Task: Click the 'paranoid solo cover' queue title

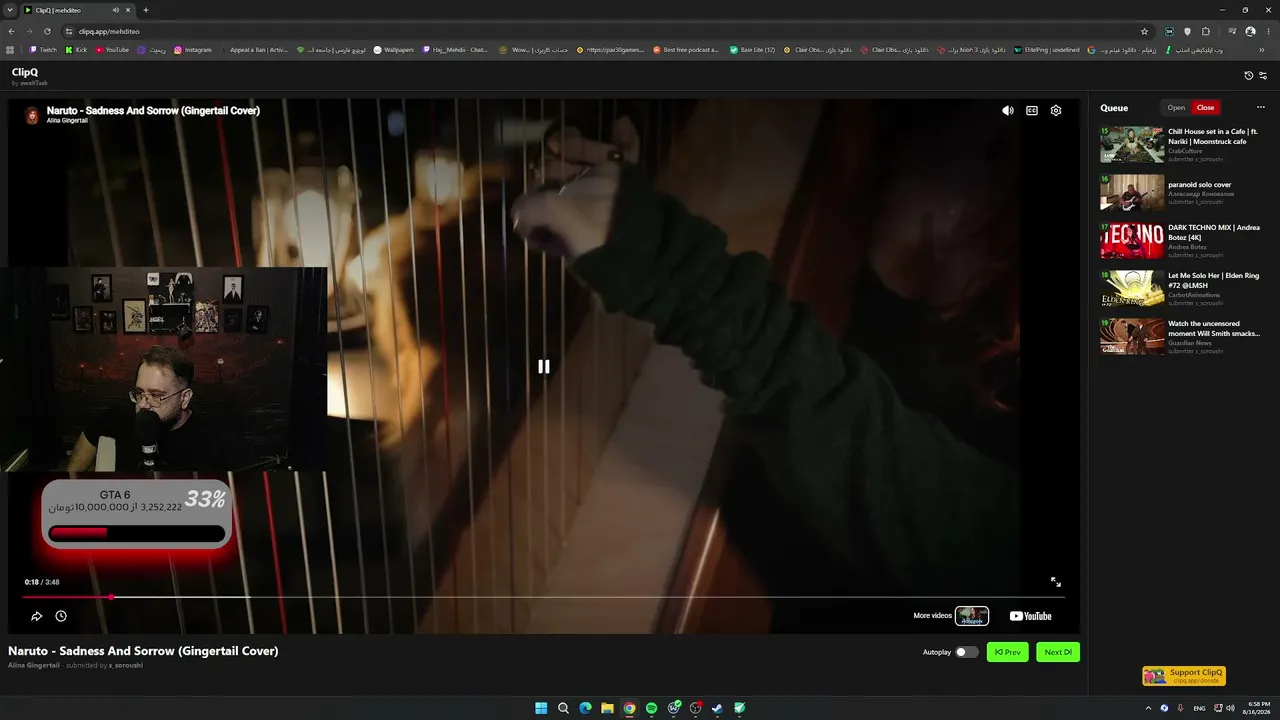Action: pyautogui.click(x=1199, y=185)
